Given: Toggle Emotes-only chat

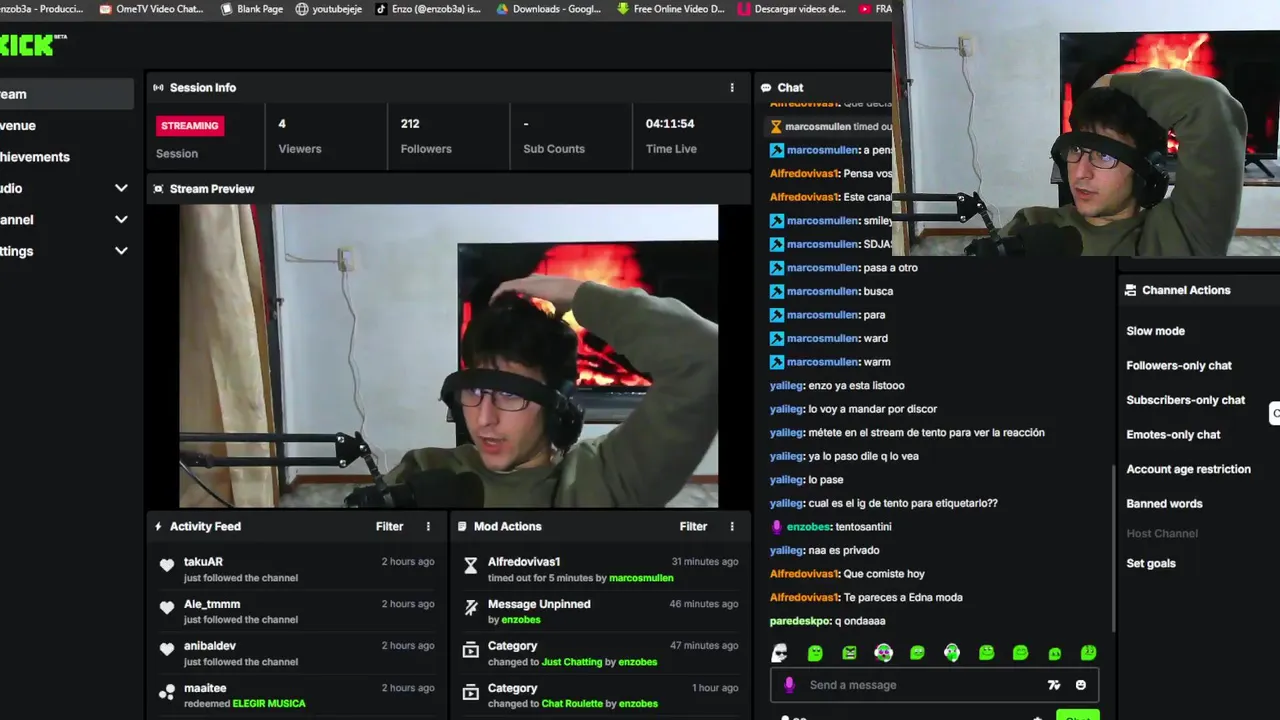Looking at the screenshot, I should coord(1173,435).
